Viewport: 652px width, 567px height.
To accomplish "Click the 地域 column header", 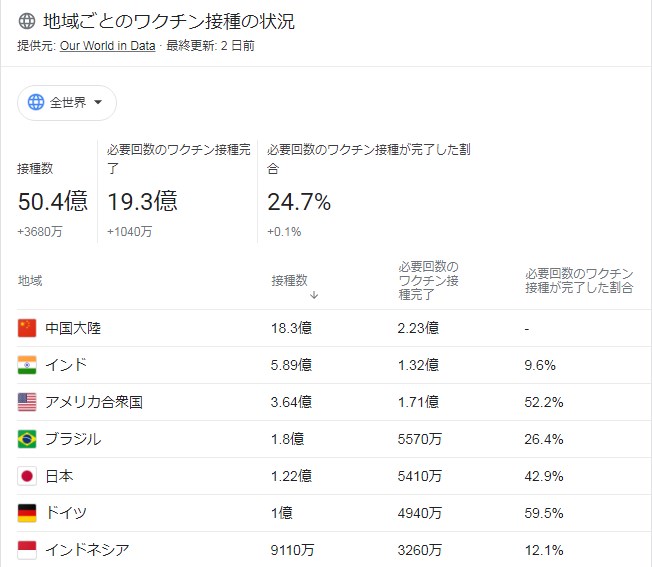I will point(30,281).
